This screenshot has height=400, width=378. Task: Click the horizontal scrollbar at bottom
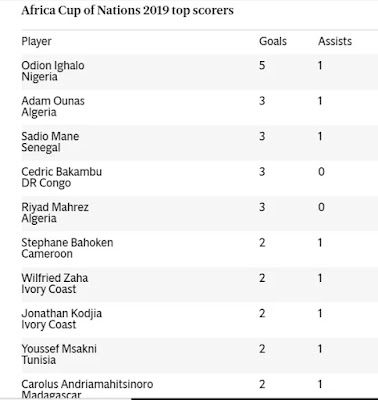point(255,399)
